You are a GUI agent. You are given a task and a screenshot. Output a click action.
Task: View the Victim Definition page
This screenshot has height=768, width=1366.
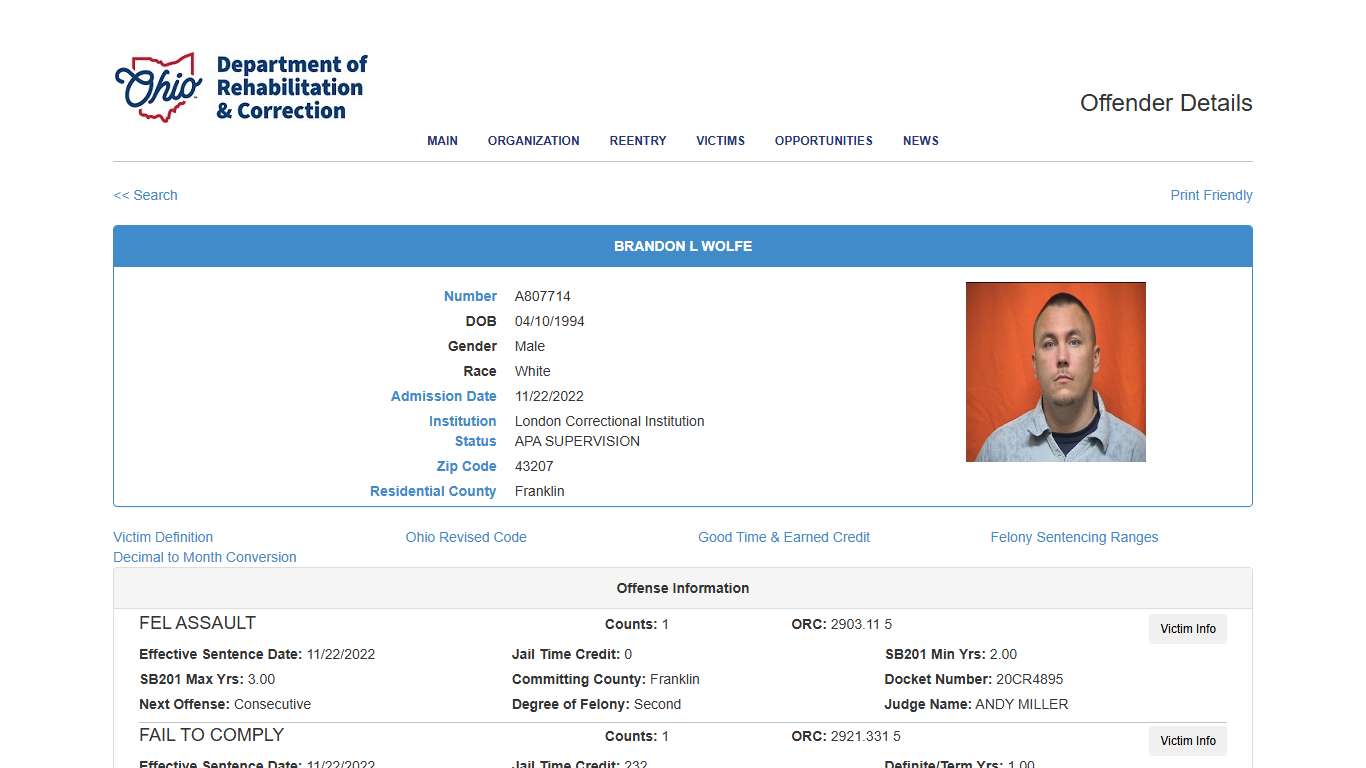click(163, 537)
